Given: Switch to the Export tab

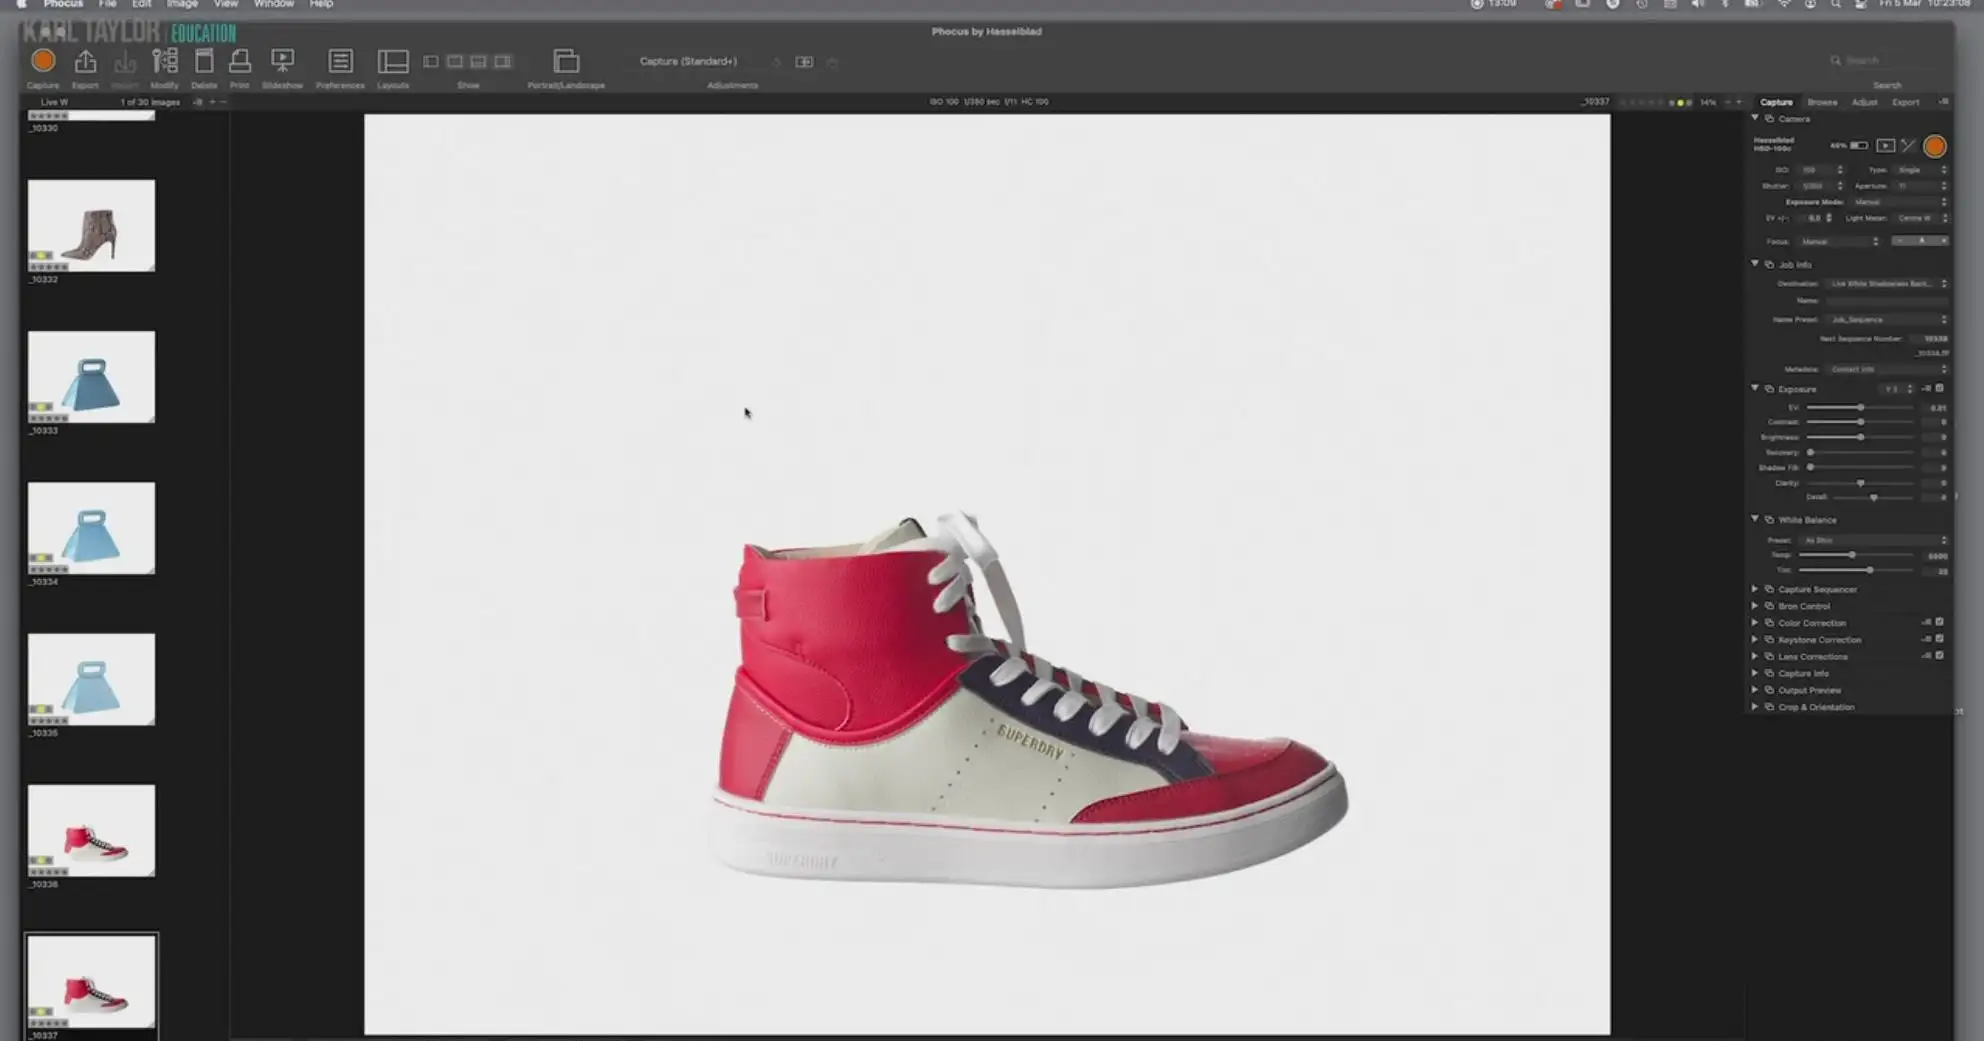Looking at the screenshot, I should [x=1905, y=102].
